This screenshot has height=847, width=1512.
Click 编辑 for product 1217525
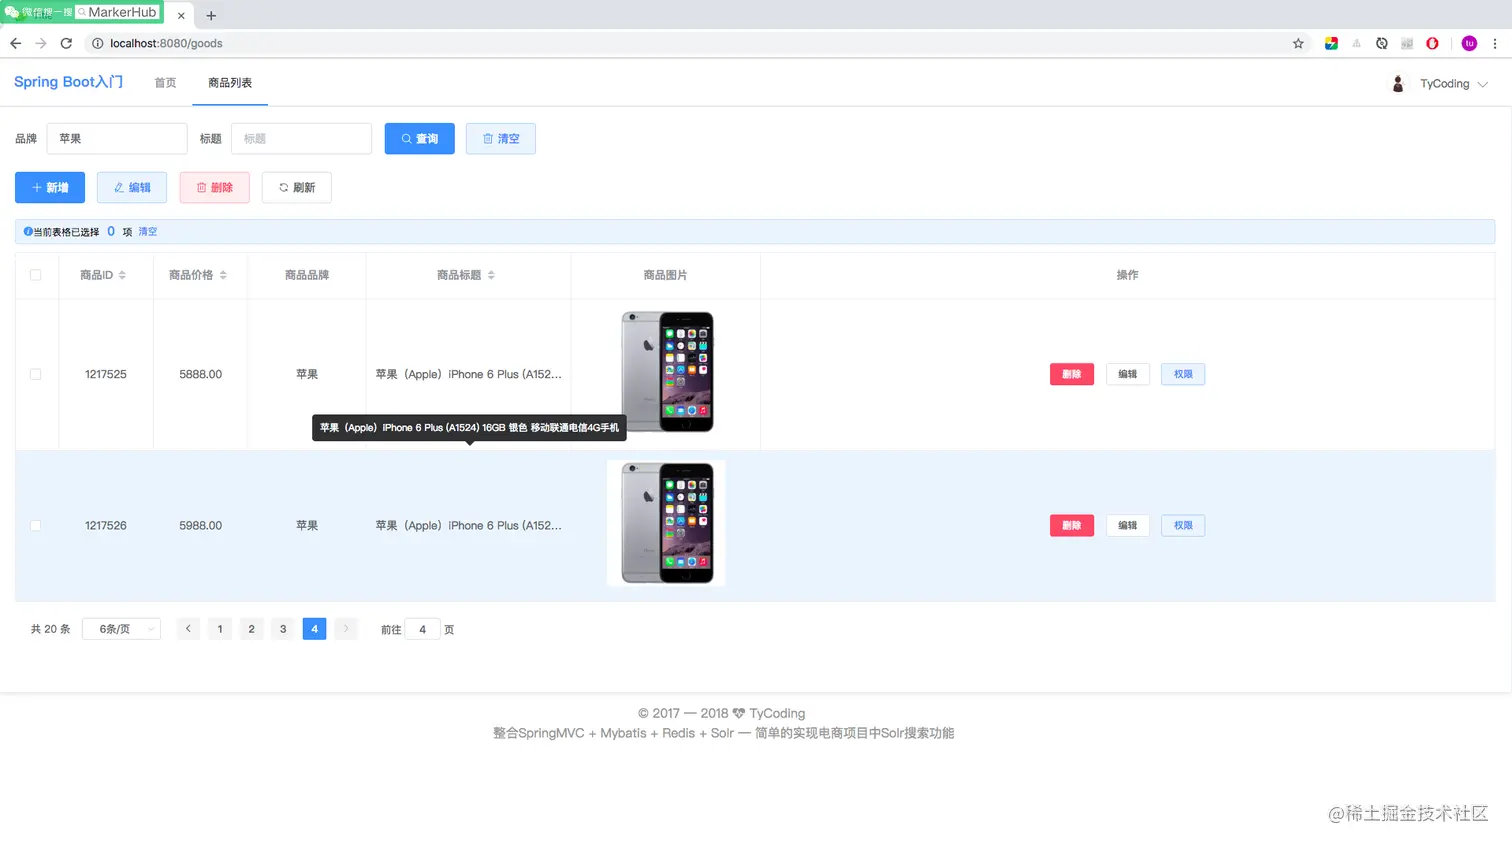pos(1128,374)
